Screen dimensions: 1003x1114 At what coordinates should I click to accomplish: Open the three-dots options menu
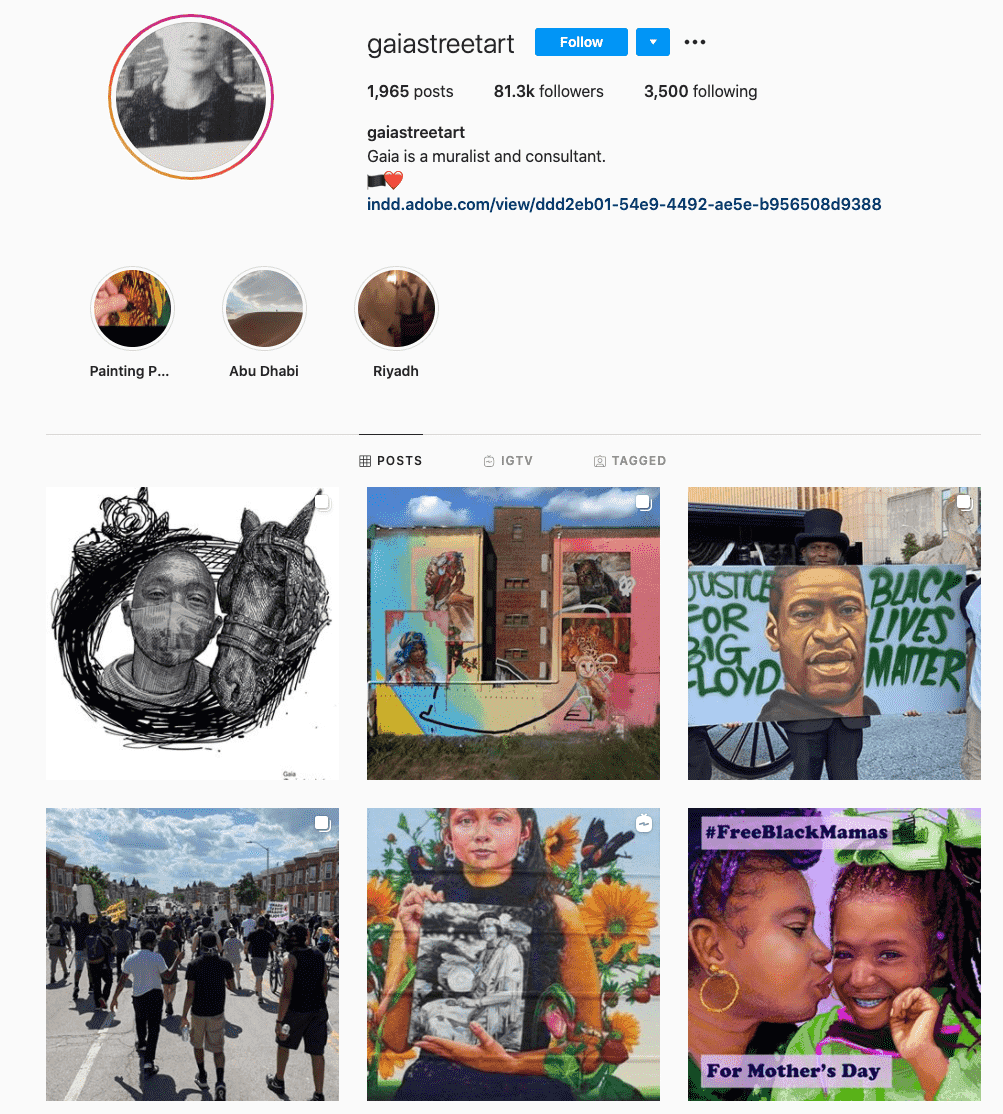point(695,42)
